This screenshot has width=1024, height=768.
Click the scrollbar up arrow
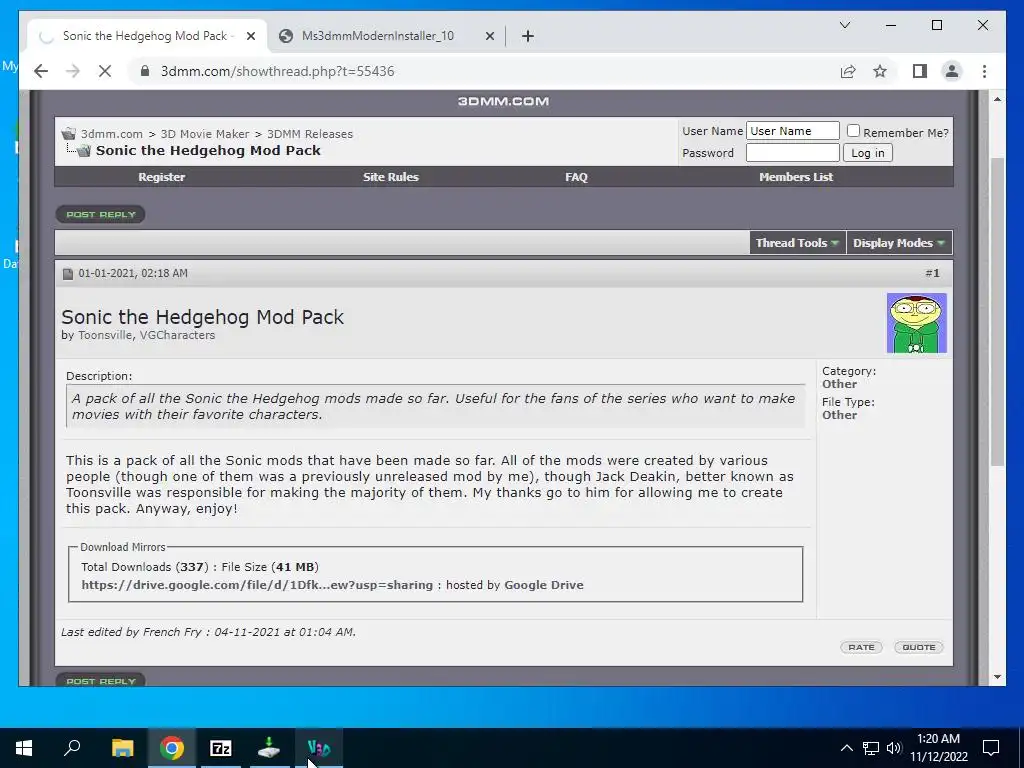pos(997,99)
